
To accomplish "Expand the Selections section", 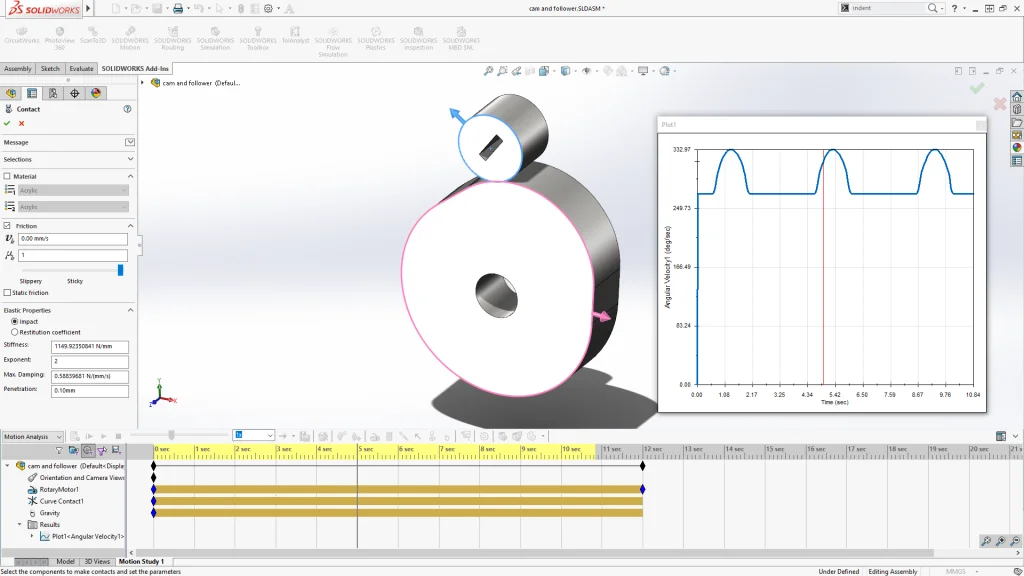I will click(x=130, y=159).
